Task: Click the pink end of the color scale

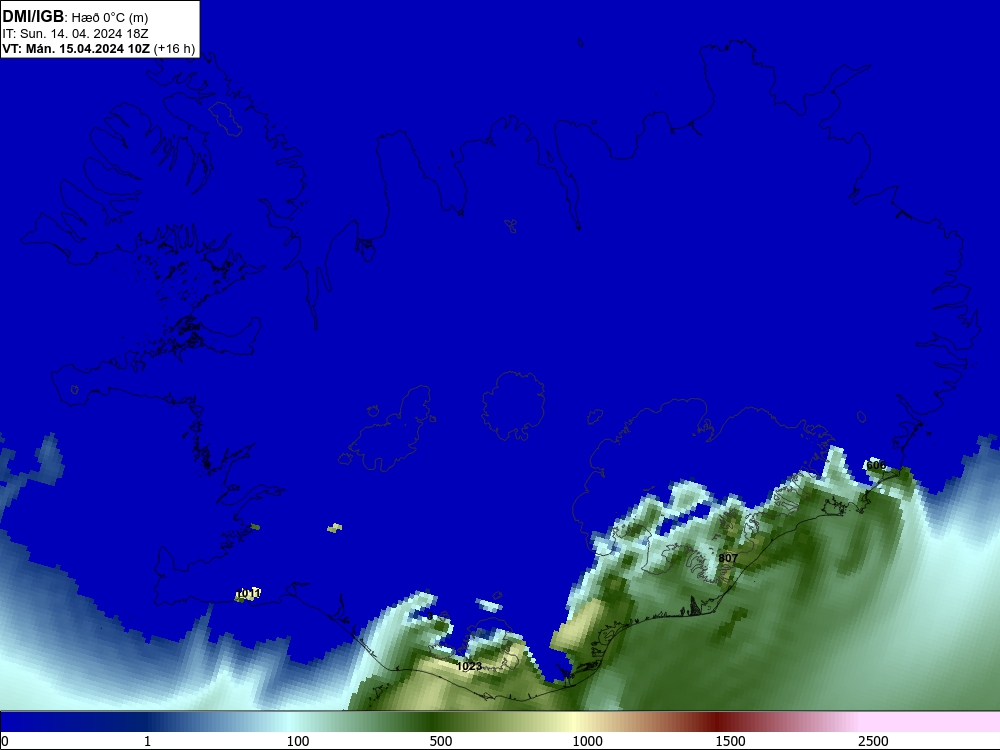Action: point(928,722)
